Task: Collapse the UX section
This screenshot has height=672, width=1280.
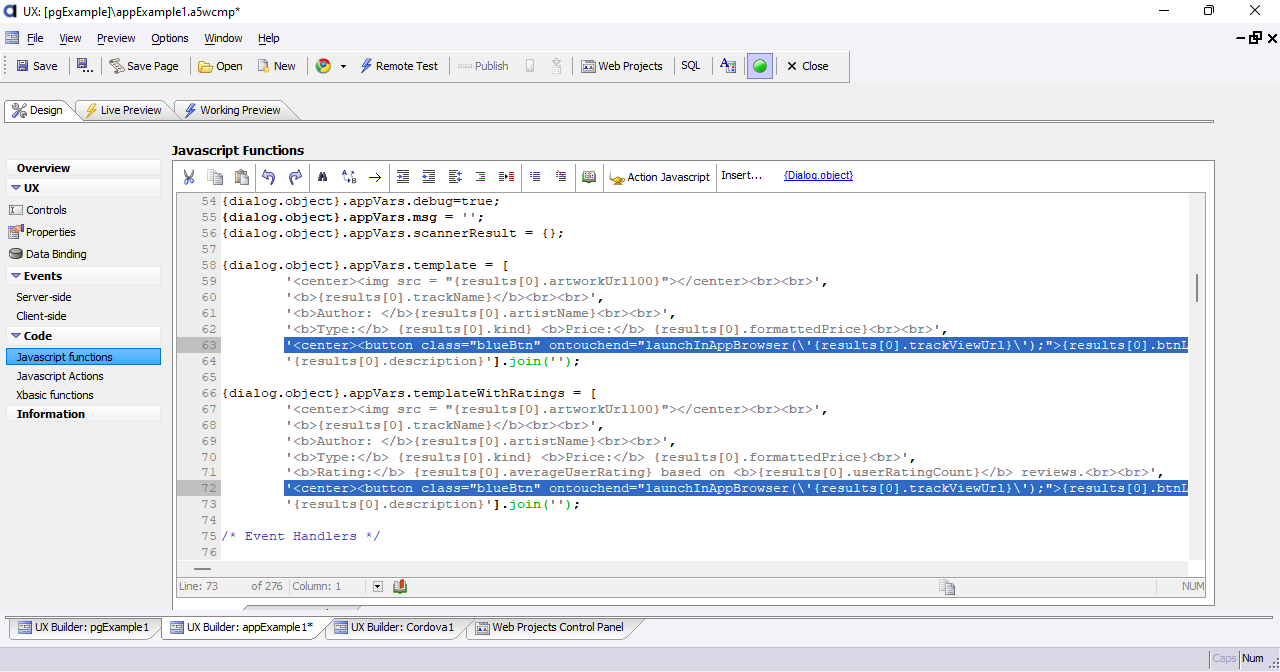Action: [16, 188]
